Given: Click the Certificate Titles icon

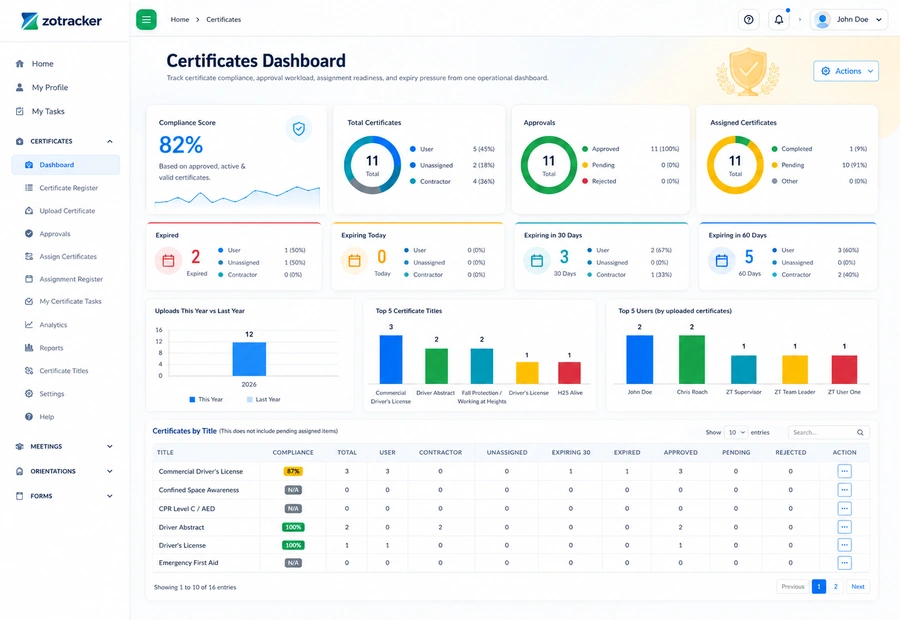Looking at the screenshot, I should 29,371.
